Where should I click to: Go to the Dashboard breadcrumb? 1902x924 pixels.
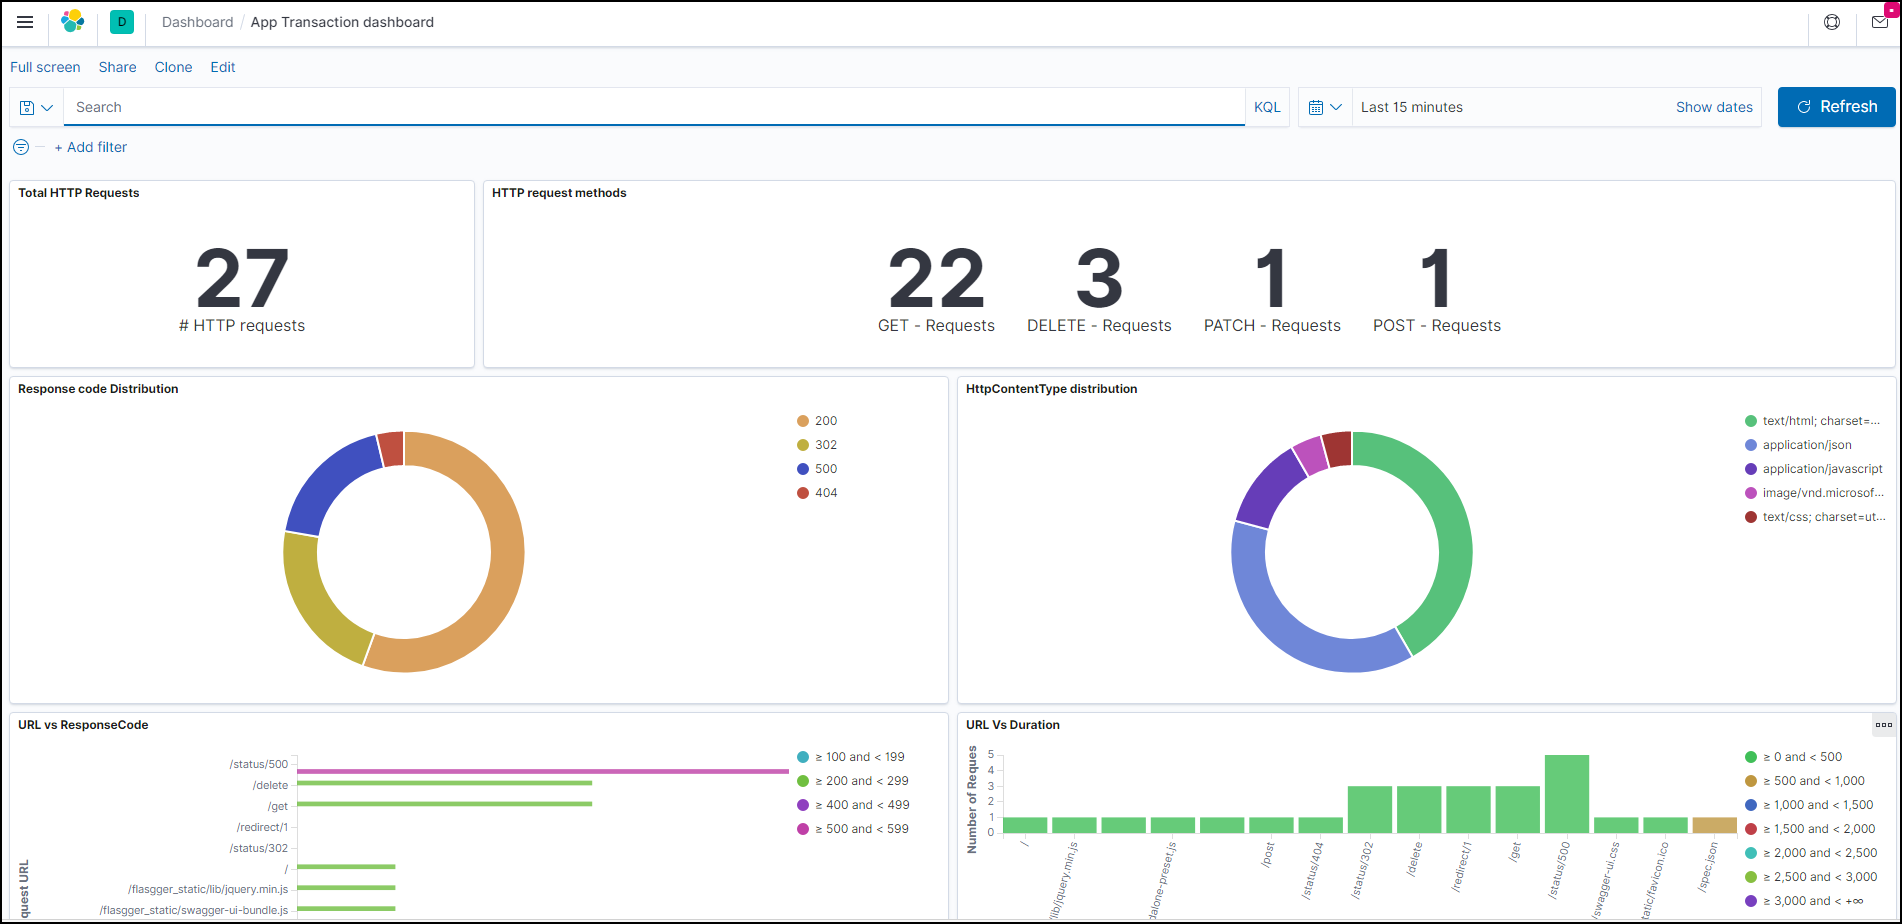197,22
